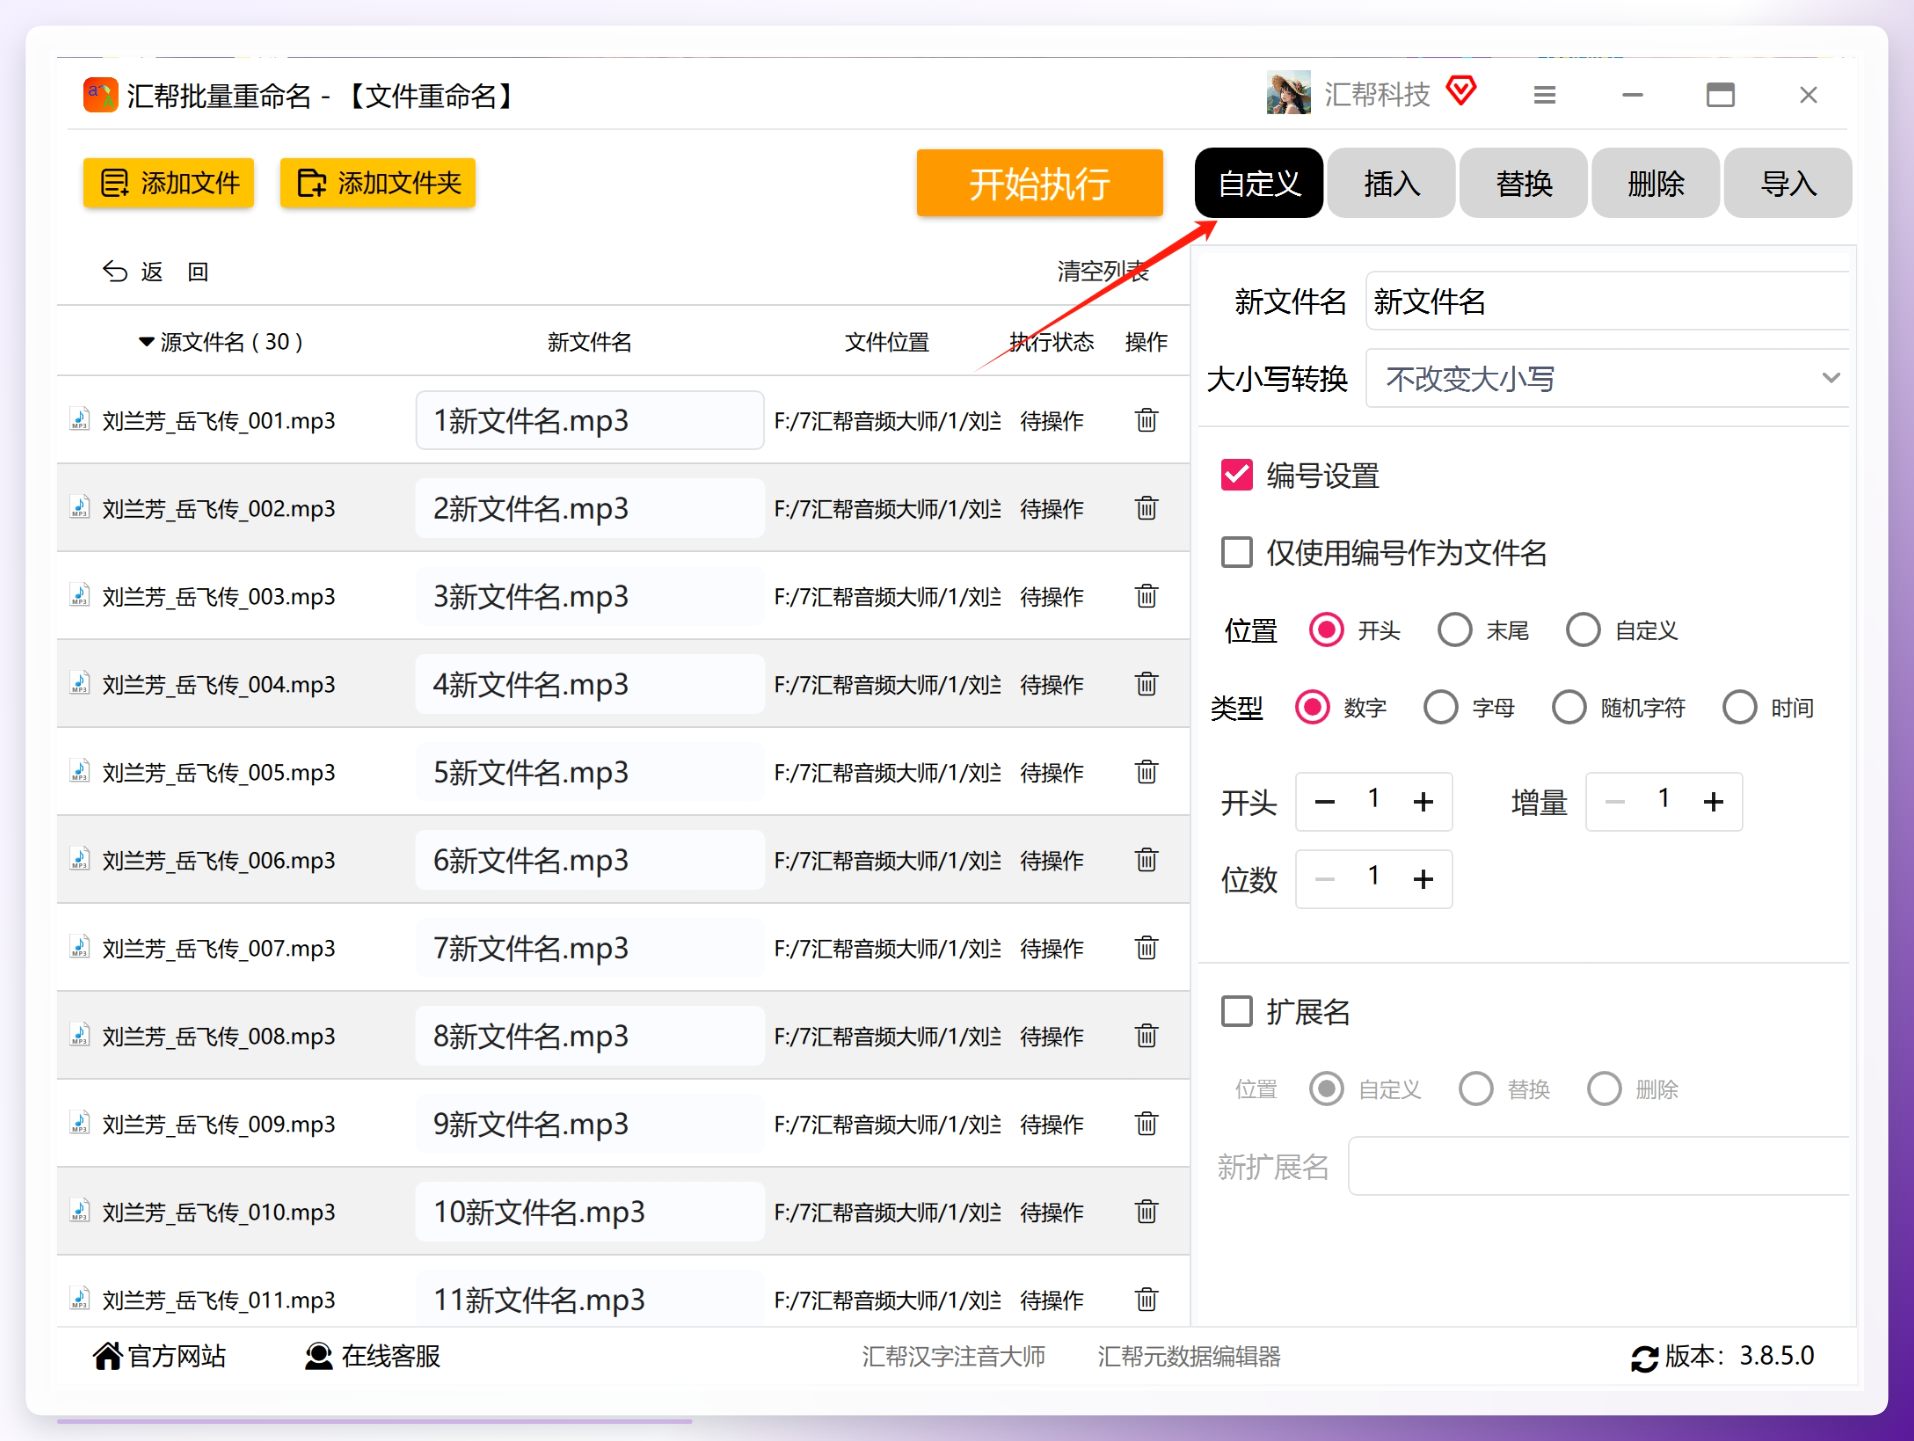Increase 开头 value with plus button
The height and width of the screenshot is (1441, 1914).
[1423, 801]
